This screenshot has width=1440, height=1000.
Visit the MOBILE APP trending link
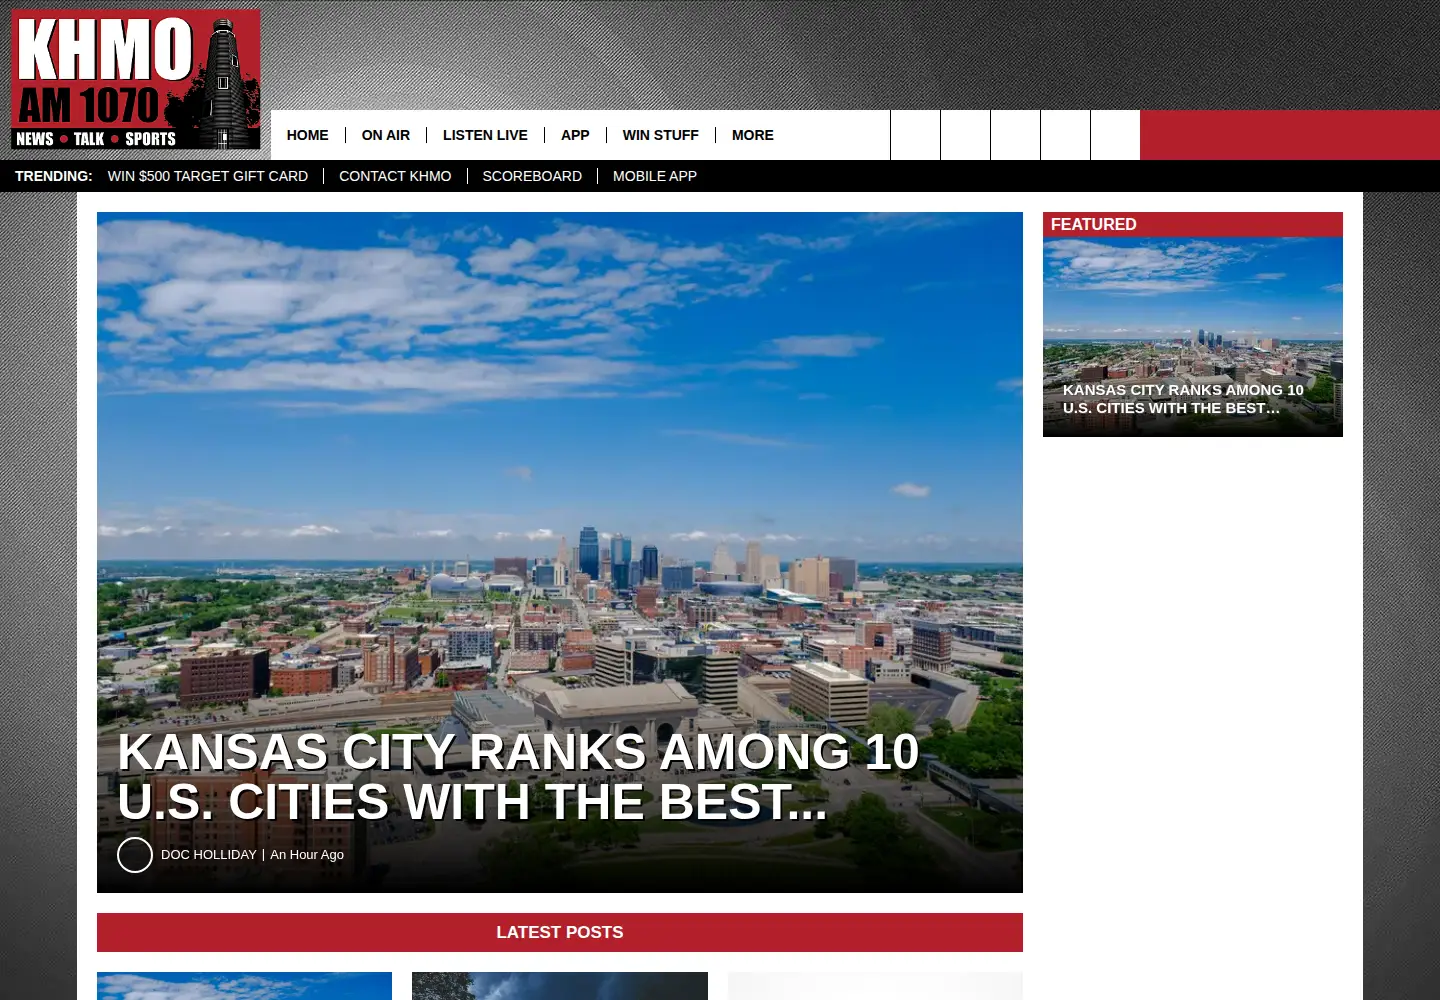point(655,176)
